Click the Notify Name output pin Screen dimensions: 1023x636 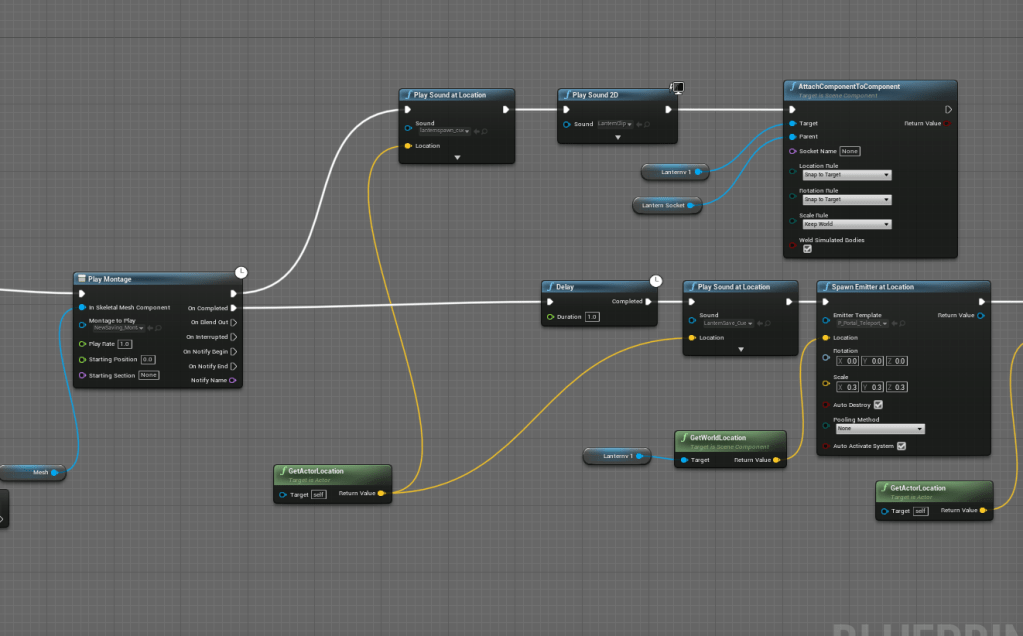(233, 380)
